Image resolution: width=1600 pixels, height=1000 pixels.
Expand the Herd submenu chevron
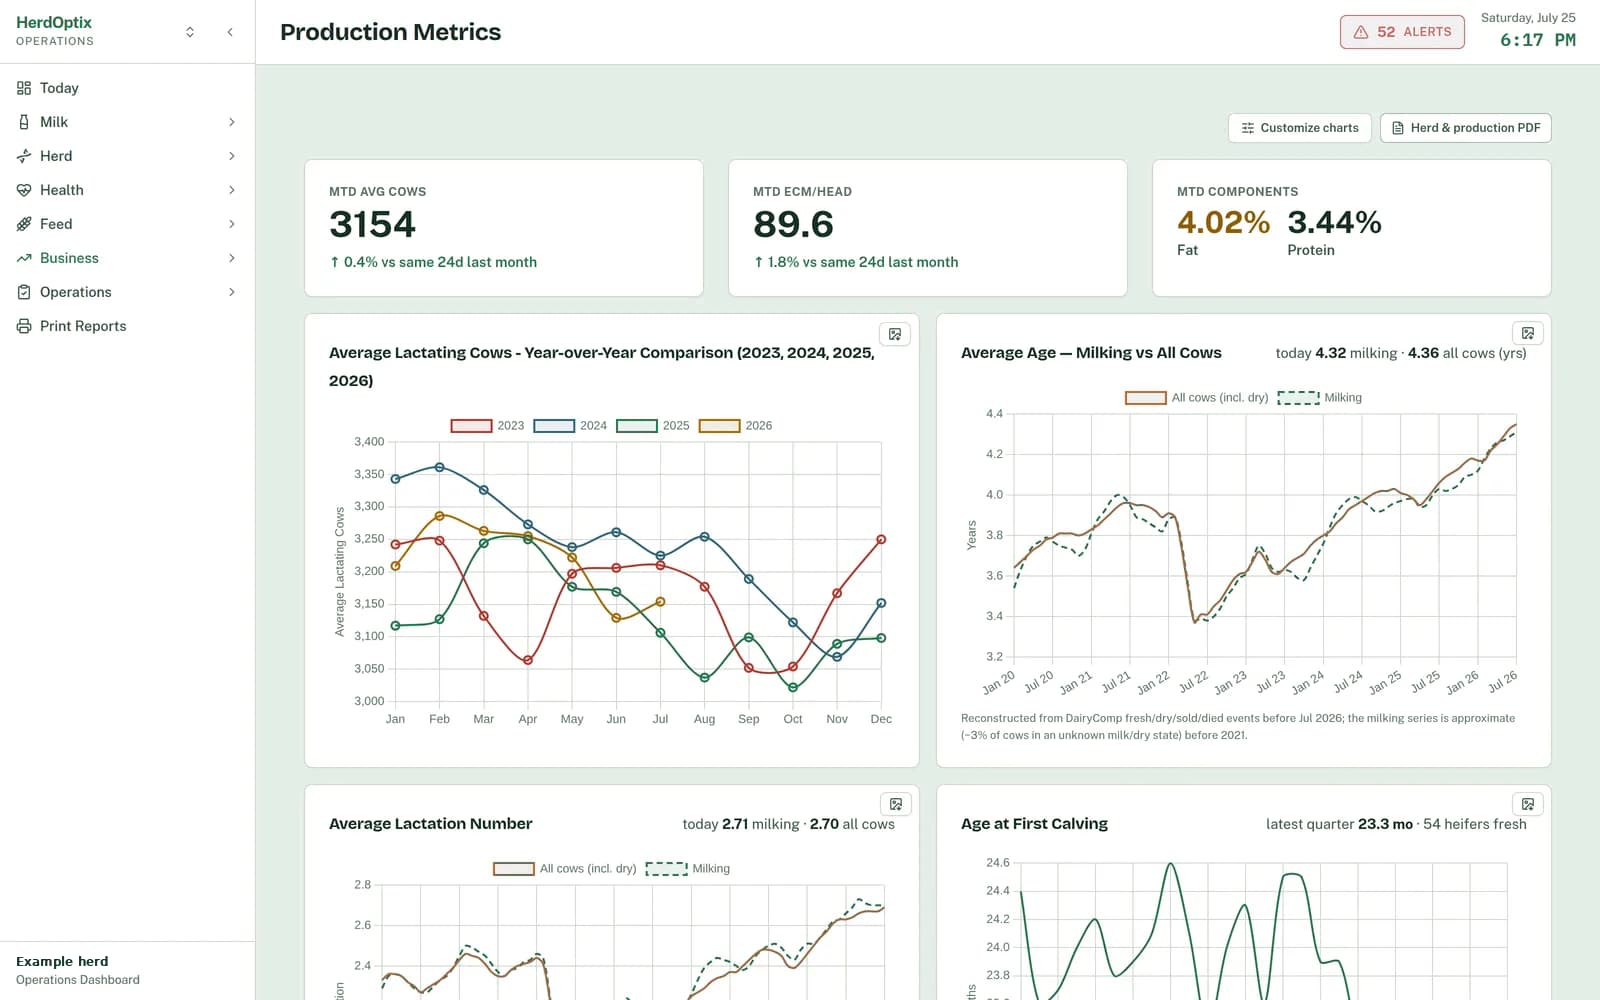click(x=232, y=156)
